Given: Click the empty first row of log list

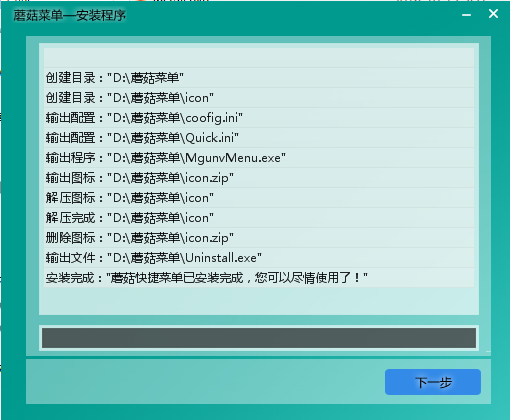Looking at the screenshot, I should (259, 58).
